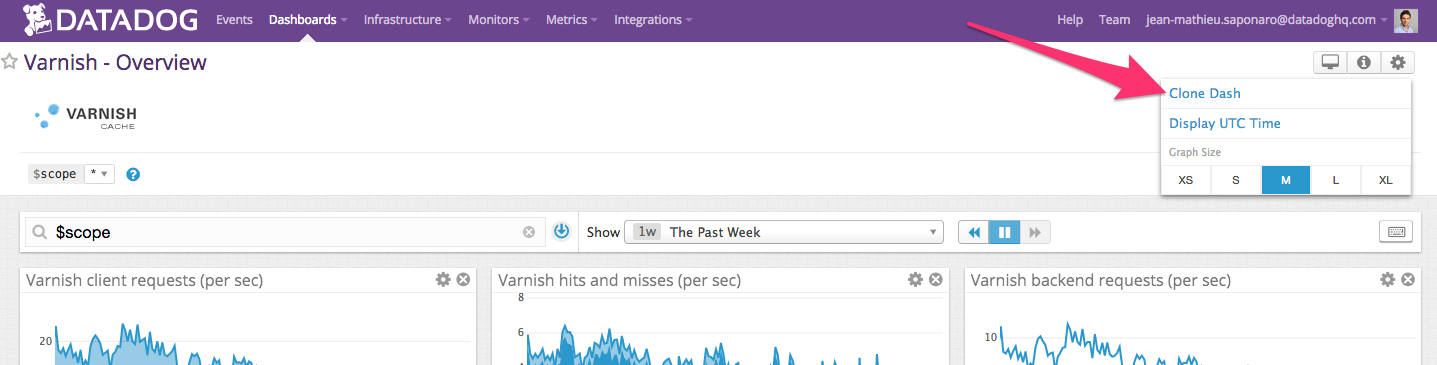The width and height of the screenshot is (1437, 365).
Task: Open the keyboard shortcuts icon
Action: click(x=1395, y=232)
